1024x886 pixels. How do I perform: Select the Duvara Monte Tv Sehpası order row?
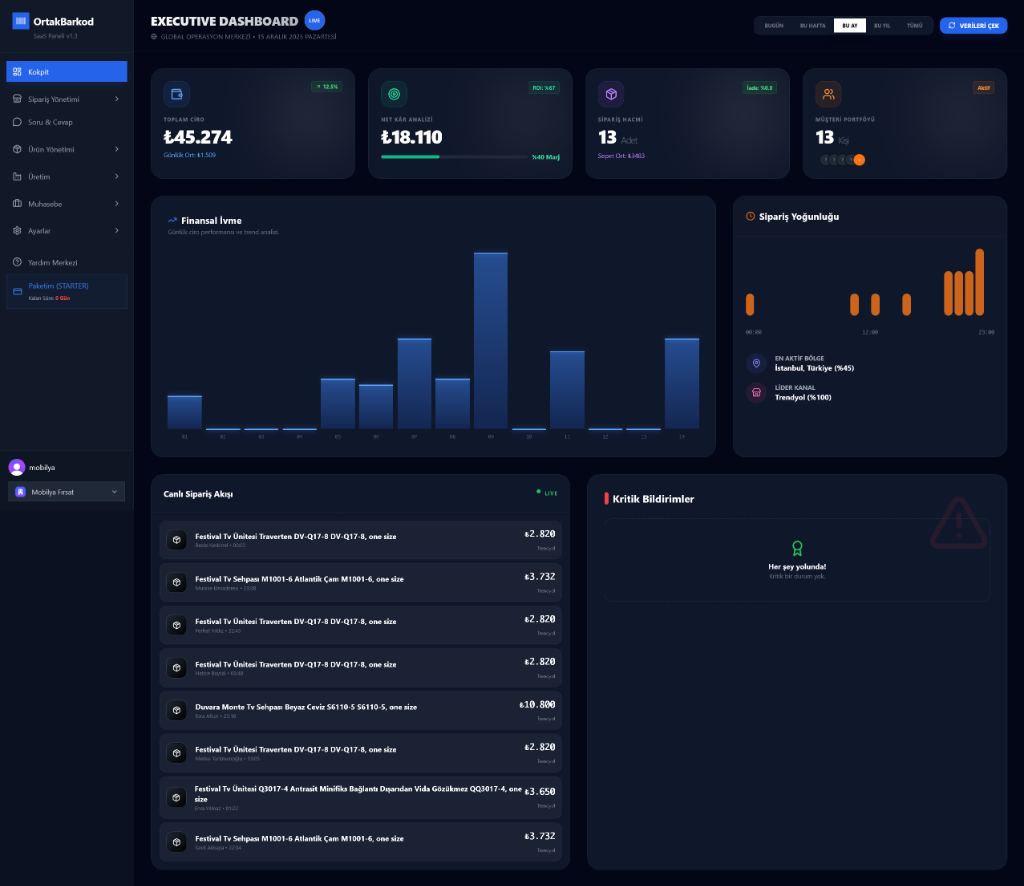pos(360,711)
